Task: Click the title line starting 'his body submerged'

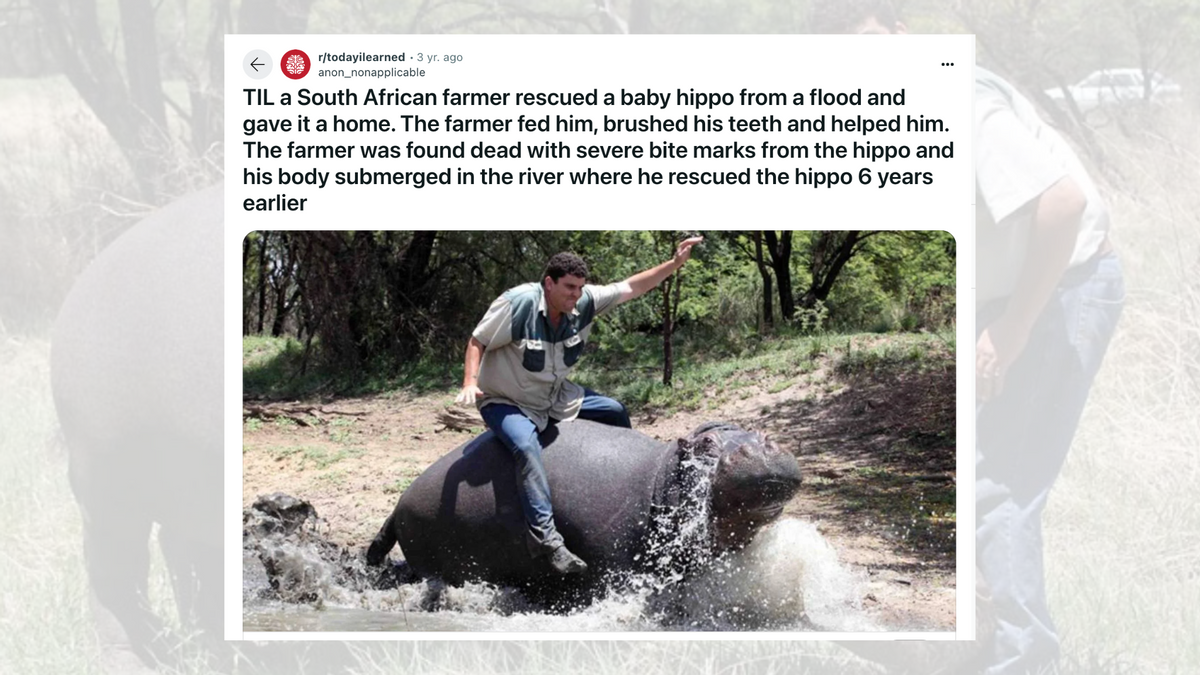Action: click(x=588, y=177)
